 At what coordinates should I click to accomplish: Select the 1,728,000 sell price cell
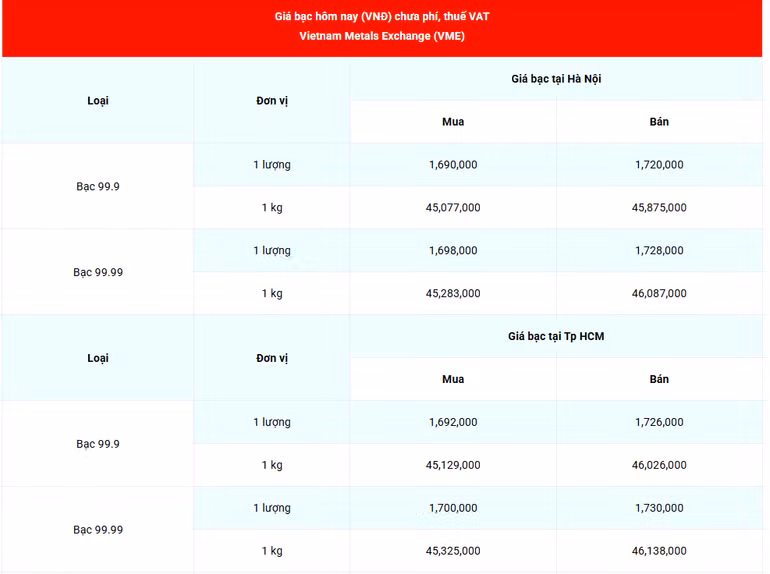[659, 250]
